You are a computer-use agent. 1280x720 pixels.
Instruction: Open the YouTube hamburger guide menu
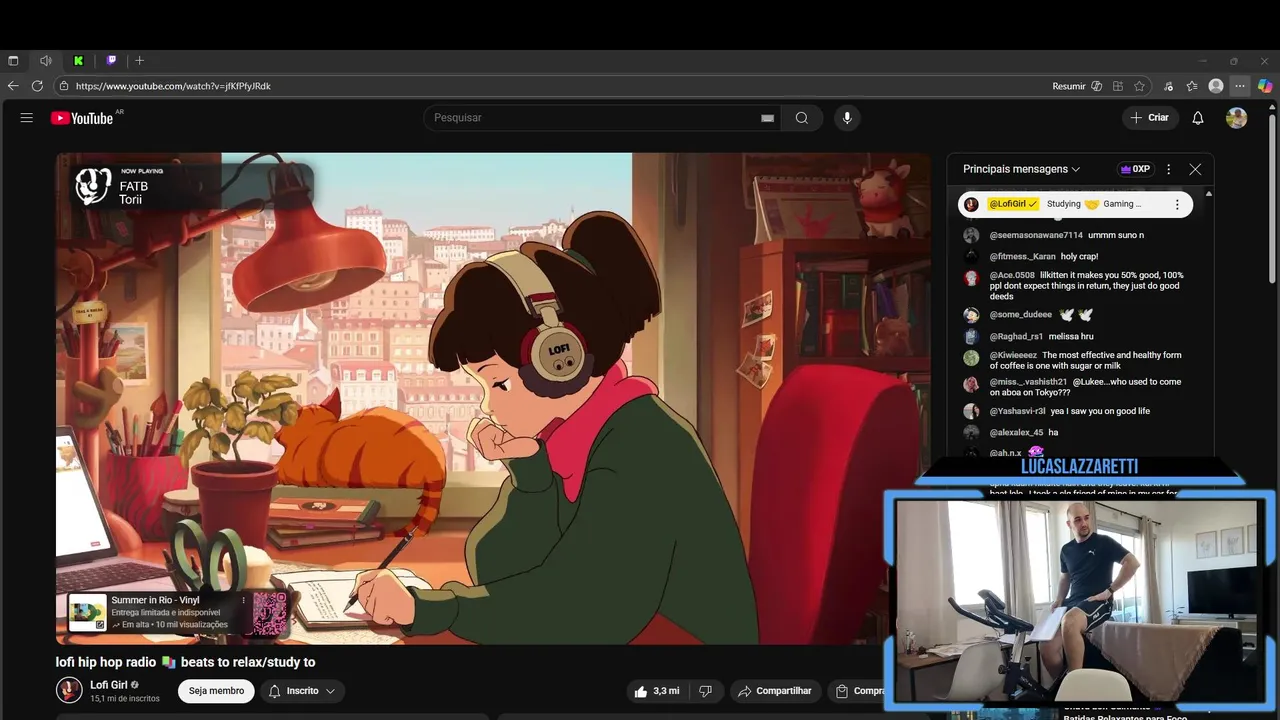pyautogui.click(x=27, y=118)
